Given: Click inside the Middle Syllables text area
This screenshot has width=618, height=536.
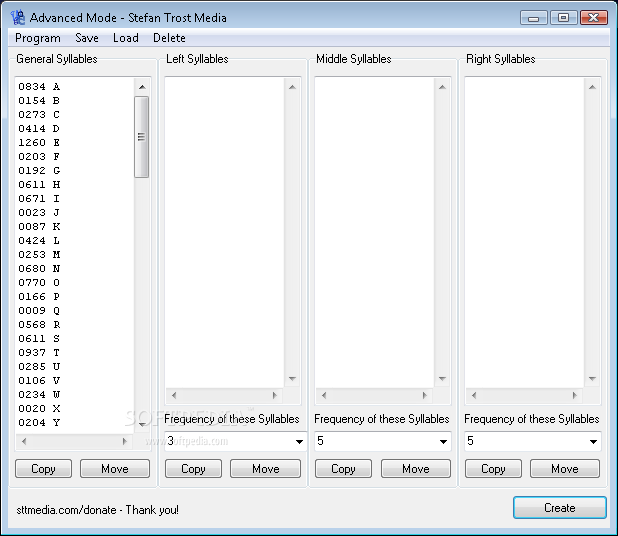Looking at the screenshot, I should pos(375,233).
